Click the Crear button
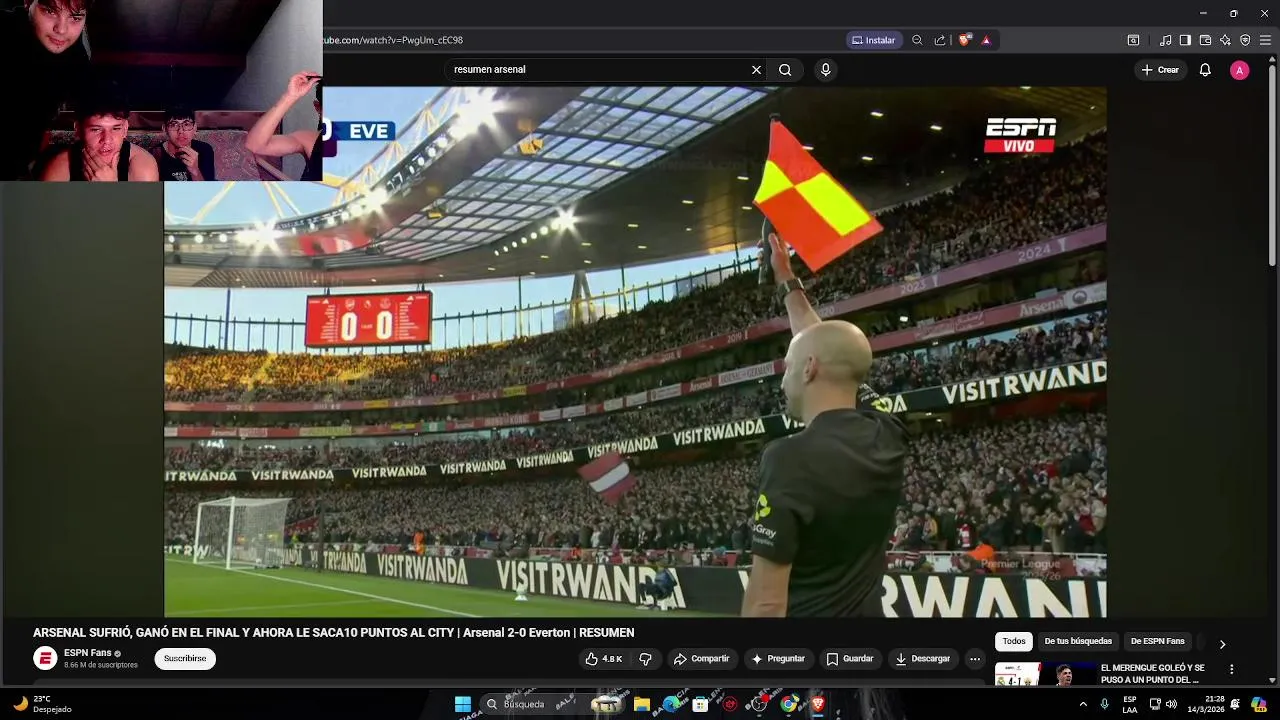Image resolution: width=1280 pixels, height=720 pixels. click(1160, 70)
